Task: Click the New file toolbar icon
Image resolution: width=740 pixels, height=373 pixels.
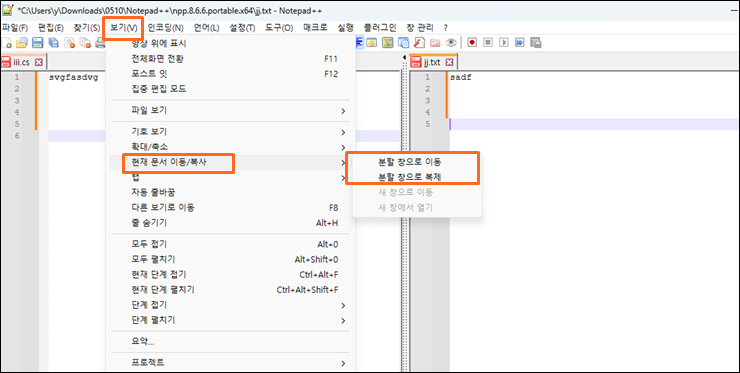Action: pyautogui.click(x=6, y=43)
